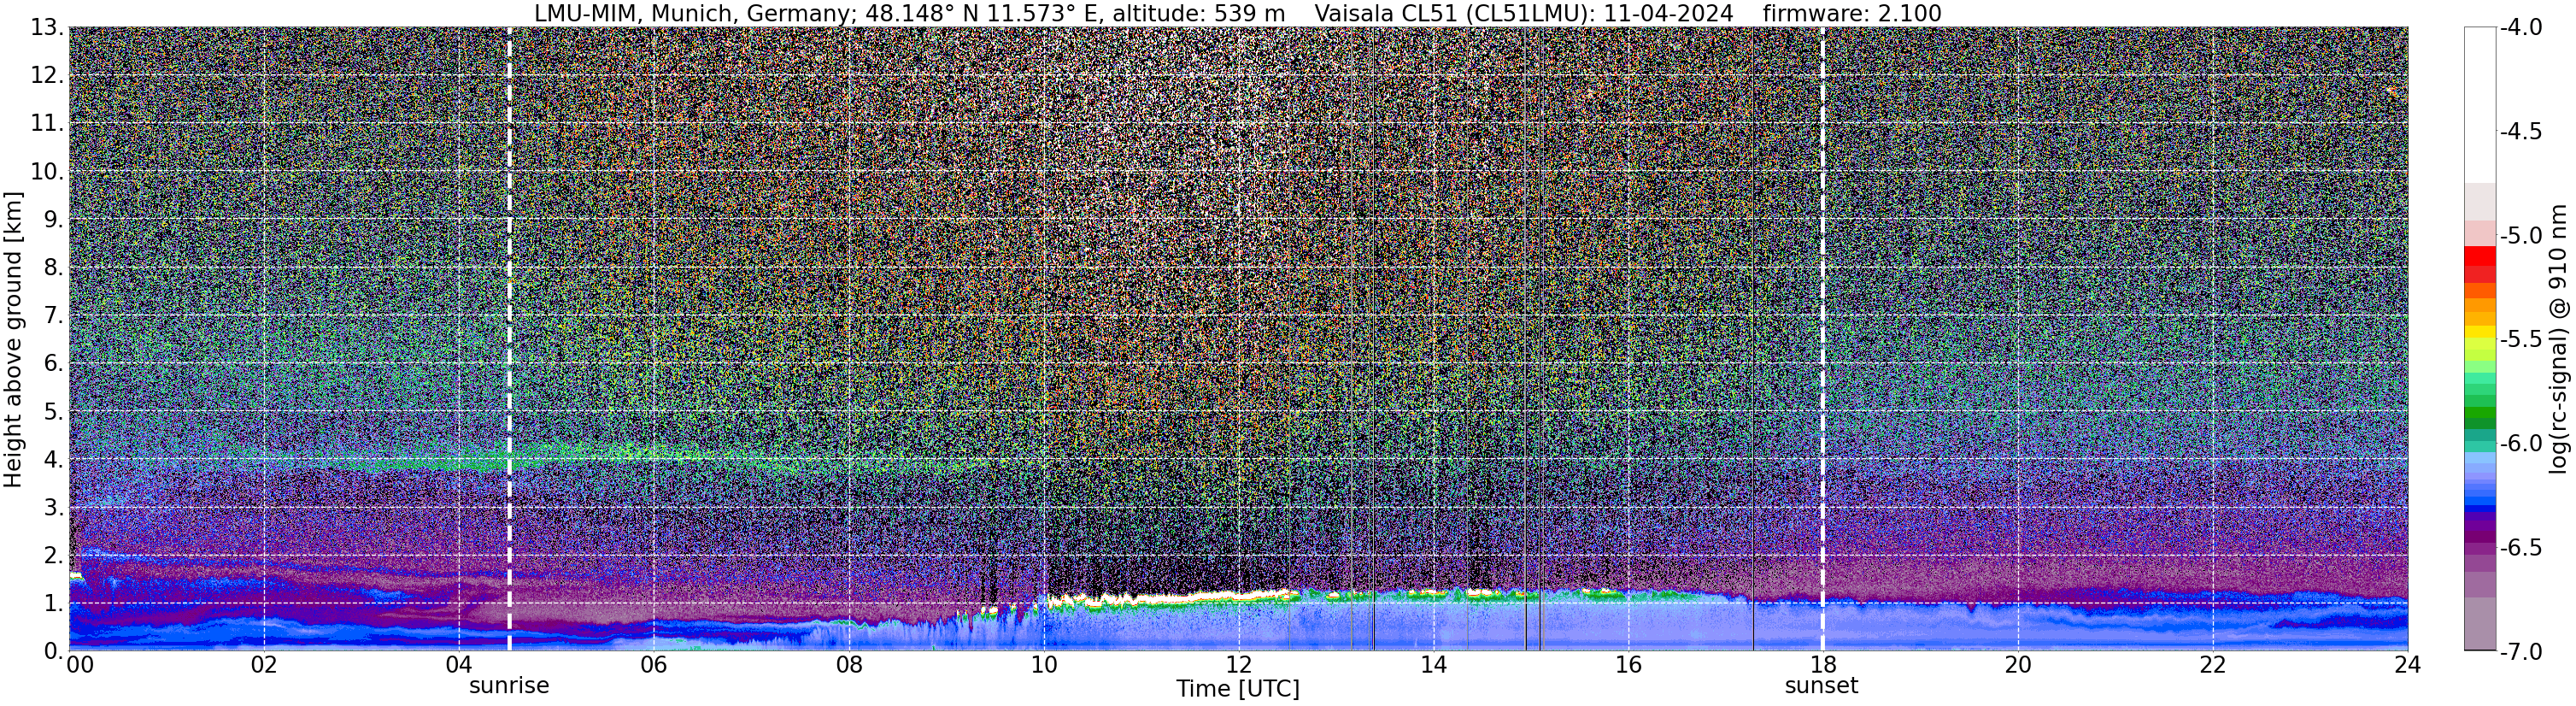Click the y-axis tick label '5.'

(54, 412)
